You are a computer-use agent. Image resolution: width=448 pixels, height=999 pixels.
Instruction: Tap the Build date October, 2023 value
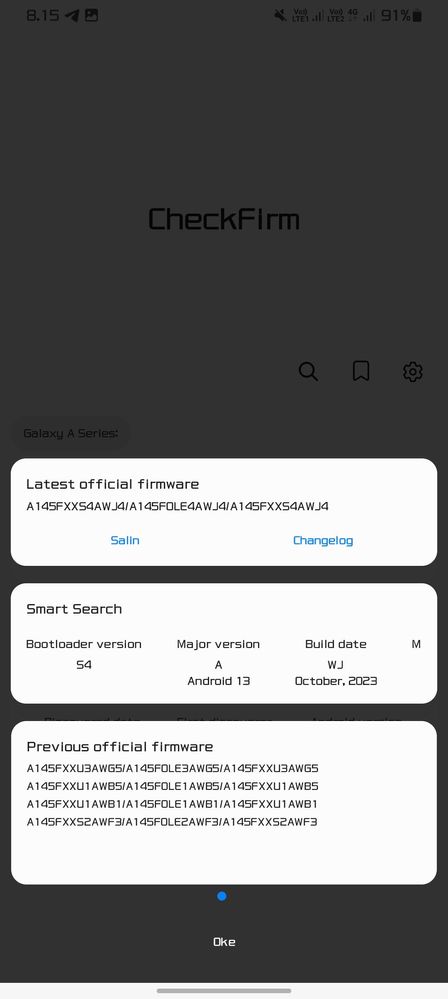pos(336,681)
